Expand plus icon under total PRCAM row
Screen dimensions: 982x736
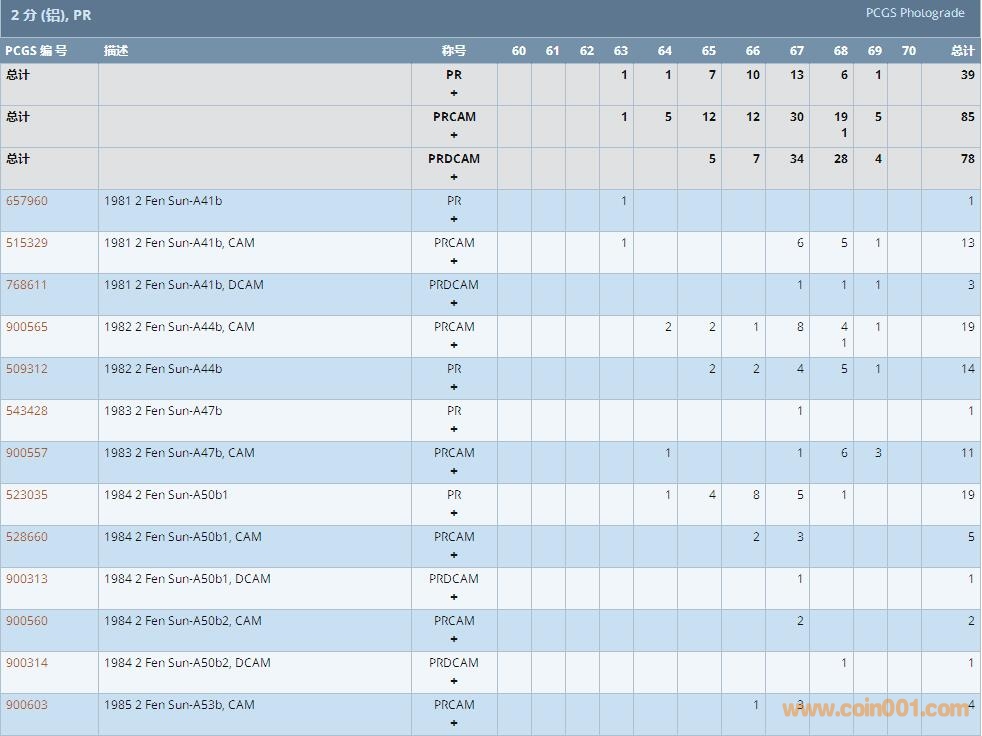click(x=454, y=135)
